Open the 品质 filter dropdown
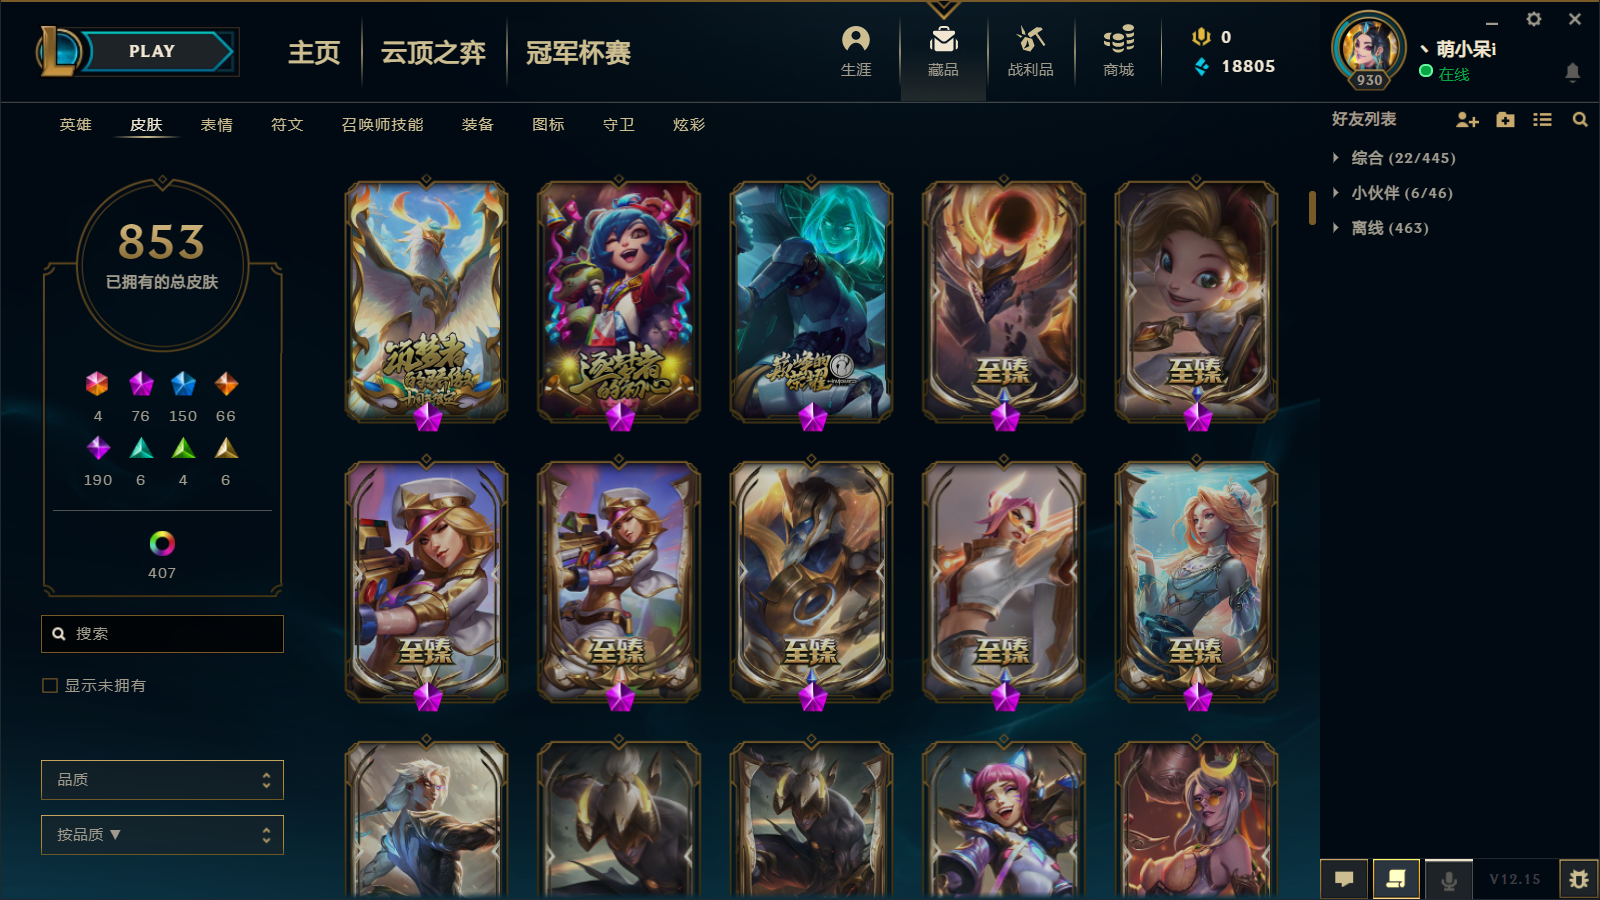 click(162, 780)
